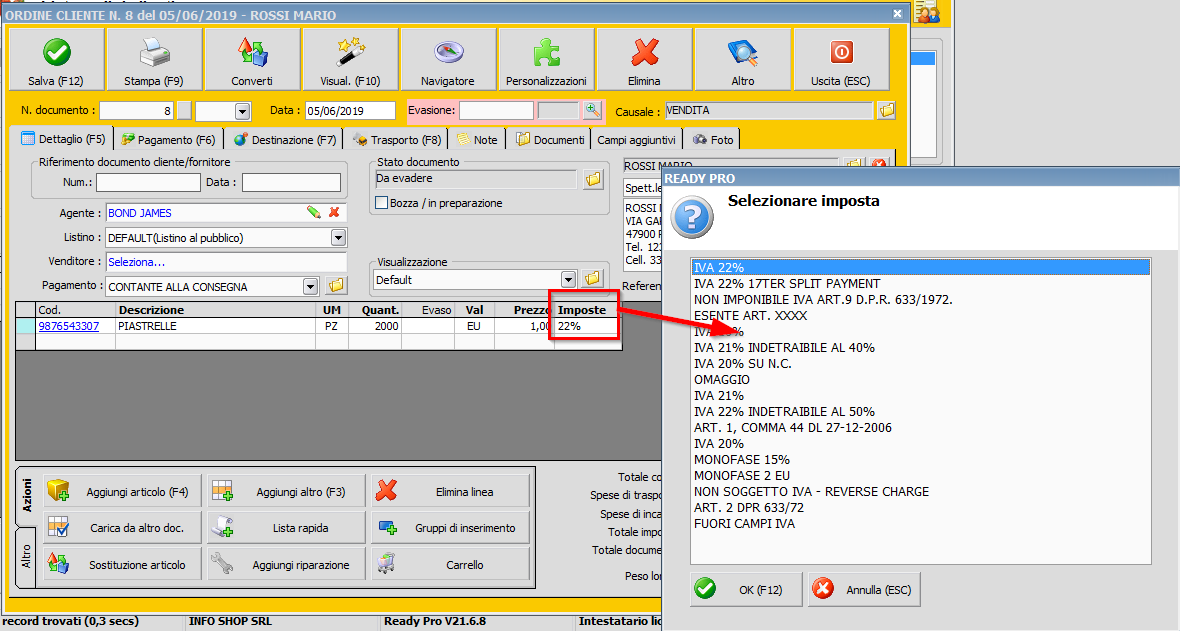Confirm with OK (F12) in dialog
The height and width of the screenshot is (631, 1180).
(747, 590)
